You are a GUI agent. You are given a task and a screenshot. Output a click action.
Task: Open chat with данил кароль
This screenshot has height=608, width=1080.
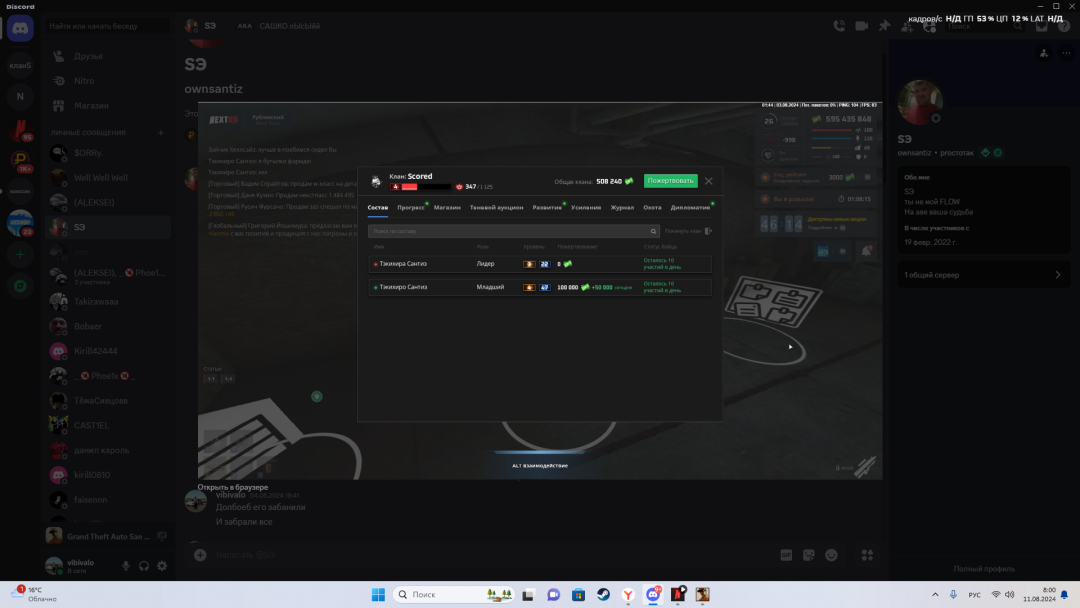107,450
